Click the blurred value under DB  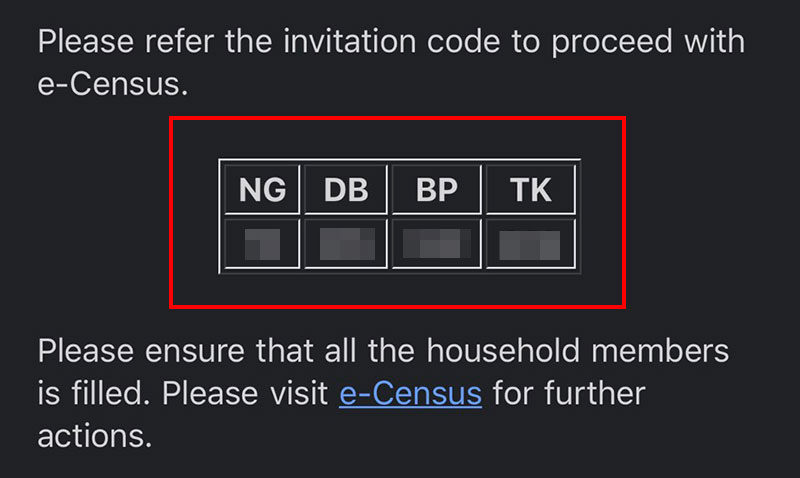[347, 244]
